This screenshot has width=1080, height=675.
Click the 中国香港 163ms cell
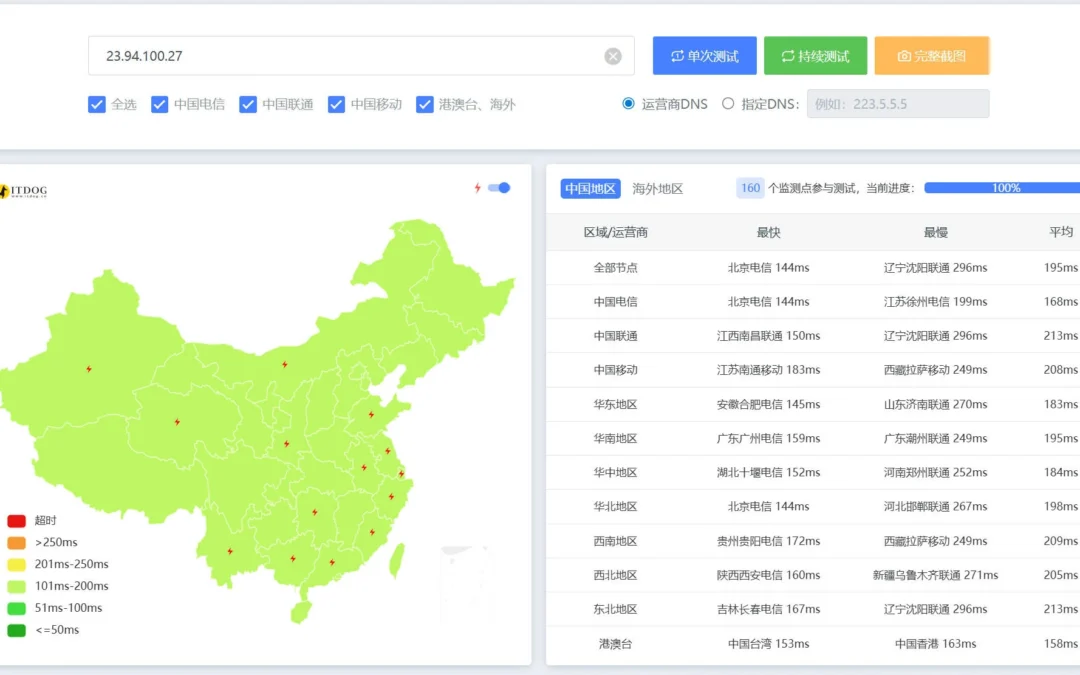(935, 644)
